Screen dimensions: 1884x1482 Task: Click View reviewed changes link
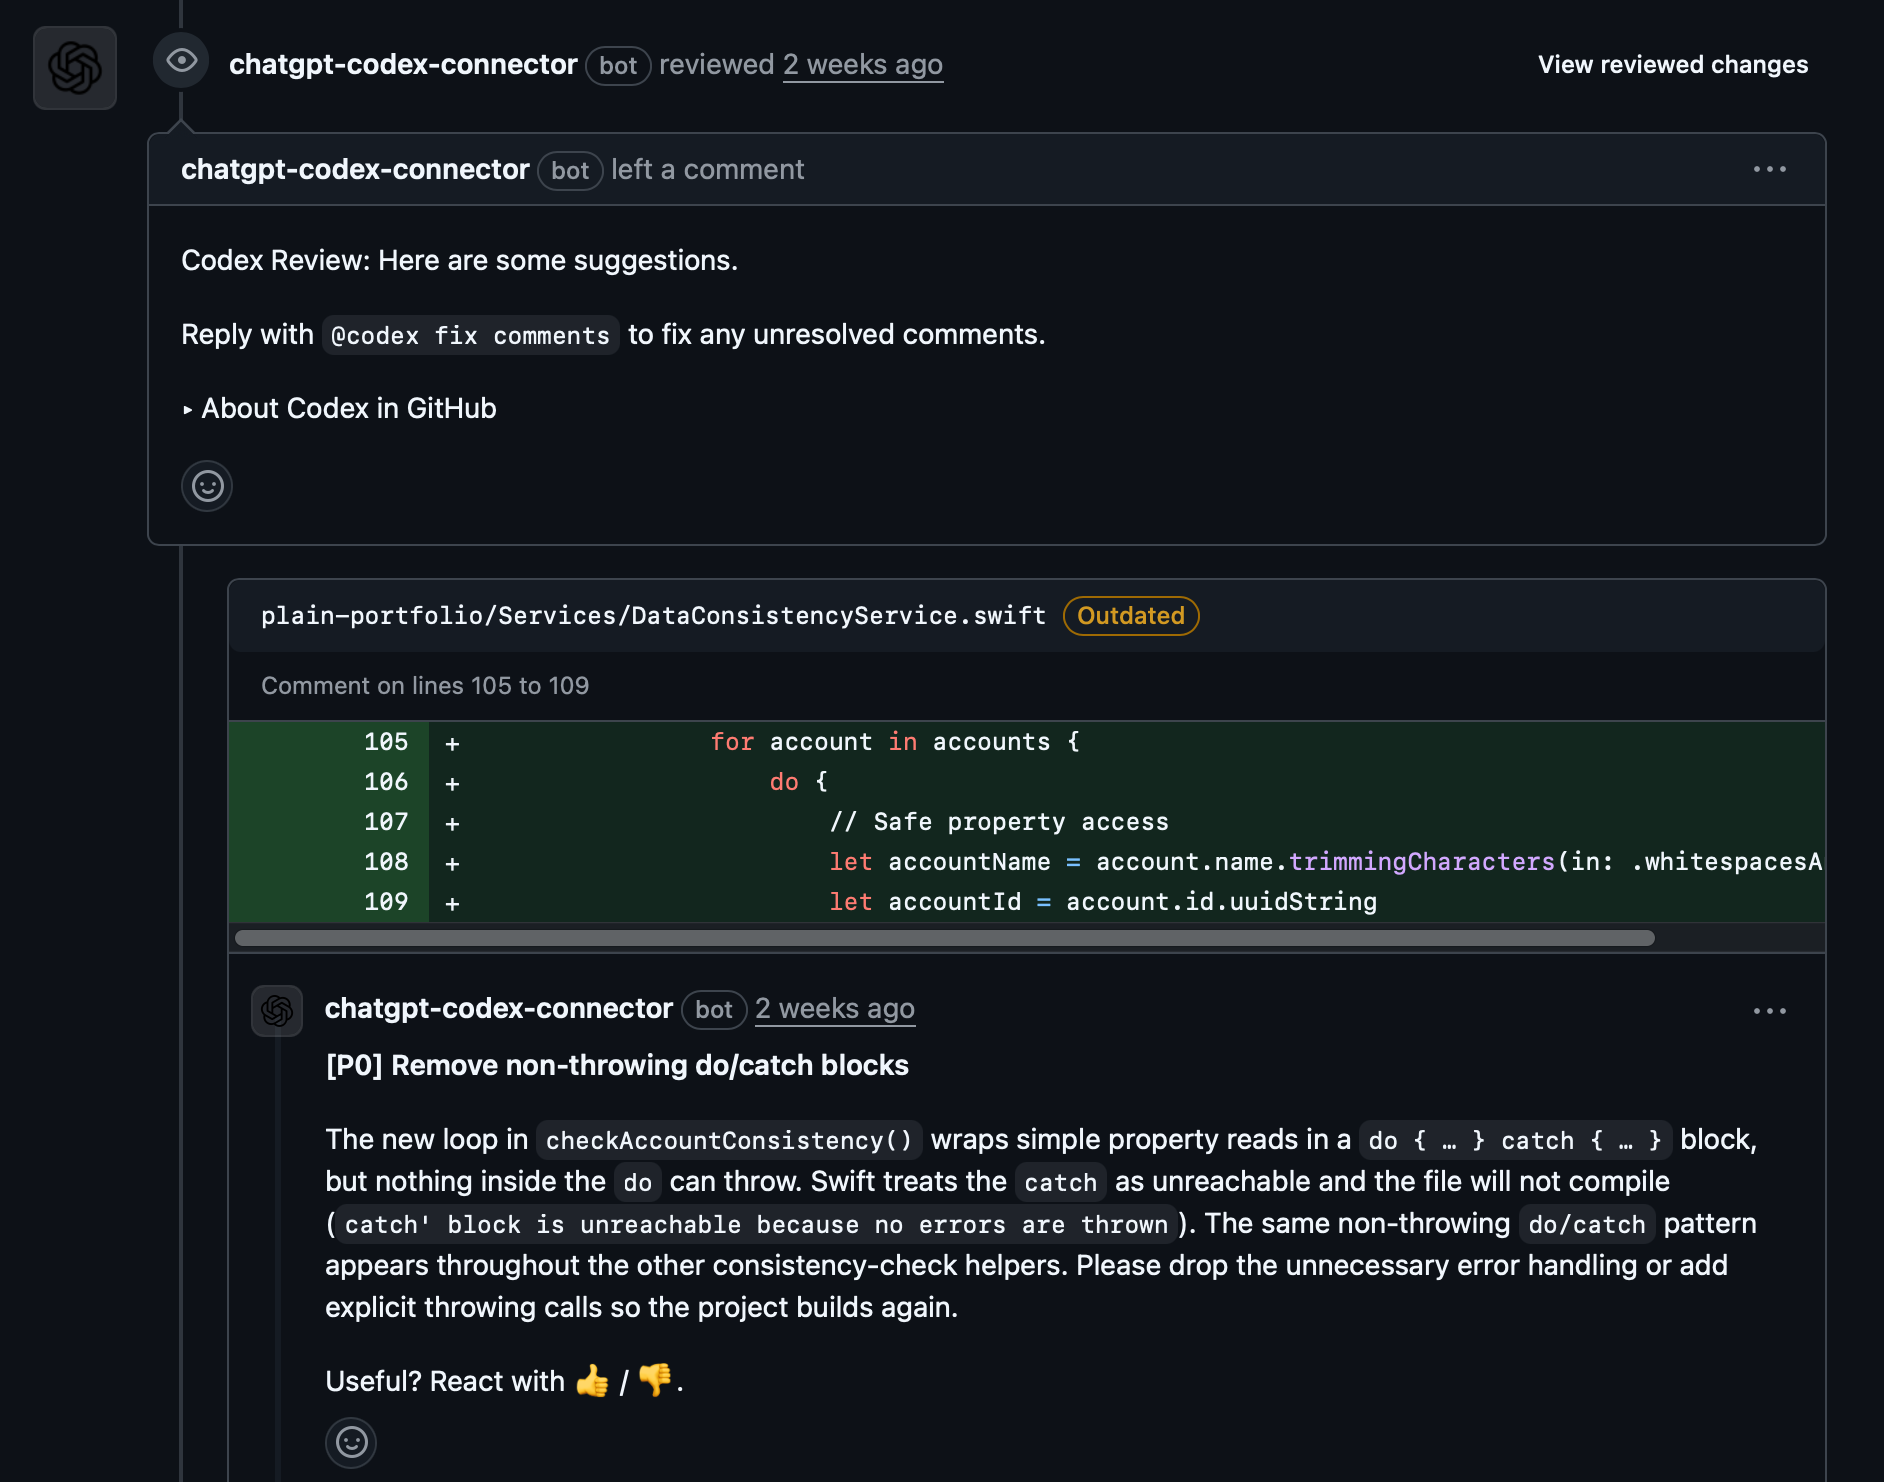tap(1672, 65)
